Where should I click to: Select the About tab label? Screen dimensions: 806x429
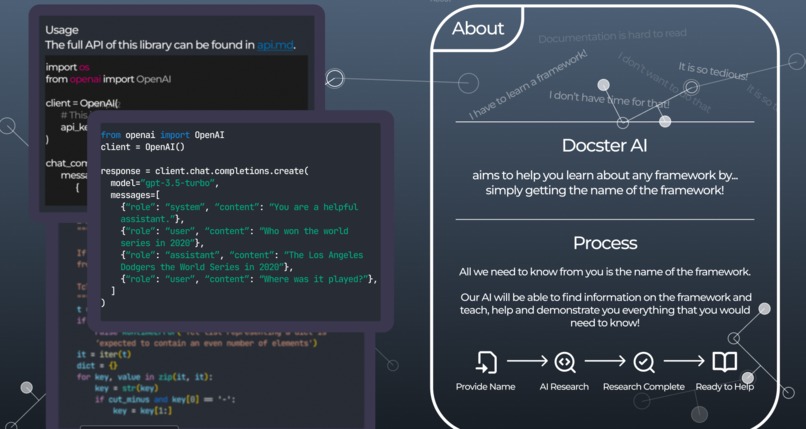pos(478,28)
